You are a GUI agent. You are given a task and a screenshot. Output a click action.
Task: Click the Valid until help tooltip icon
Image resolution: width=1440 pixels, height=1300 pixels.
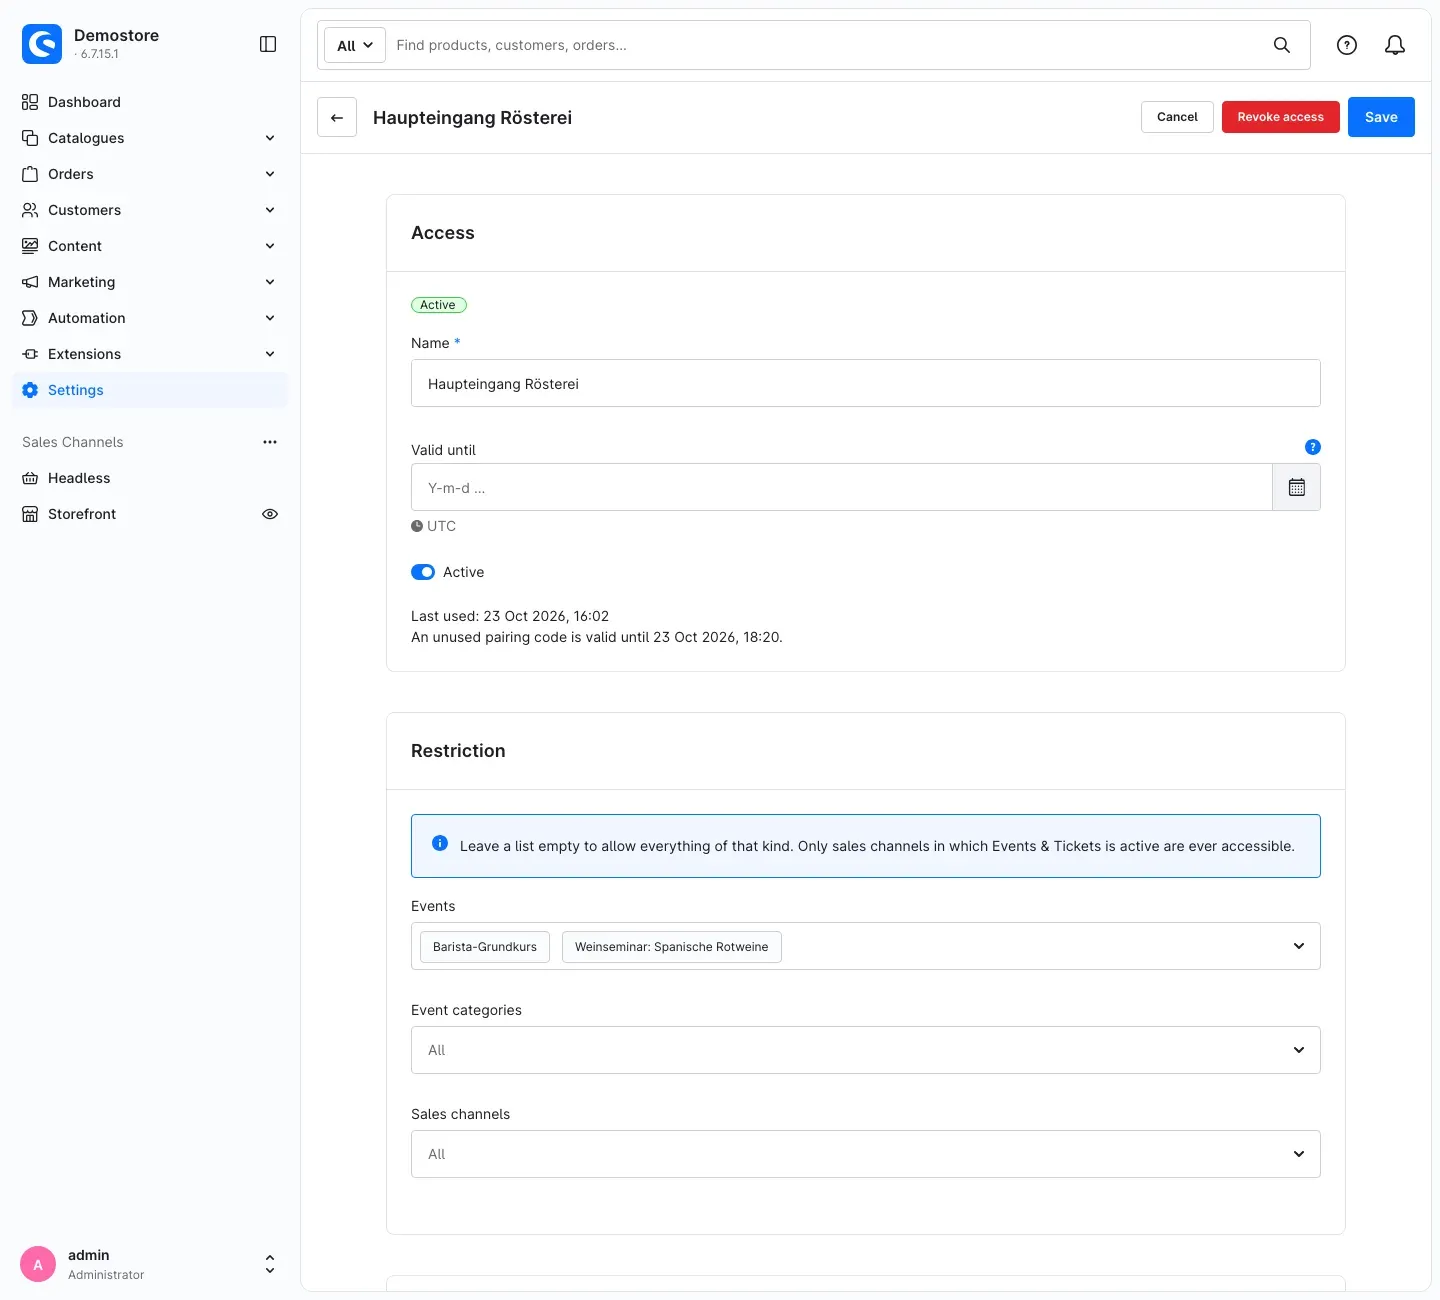[x=1313, y=447]
